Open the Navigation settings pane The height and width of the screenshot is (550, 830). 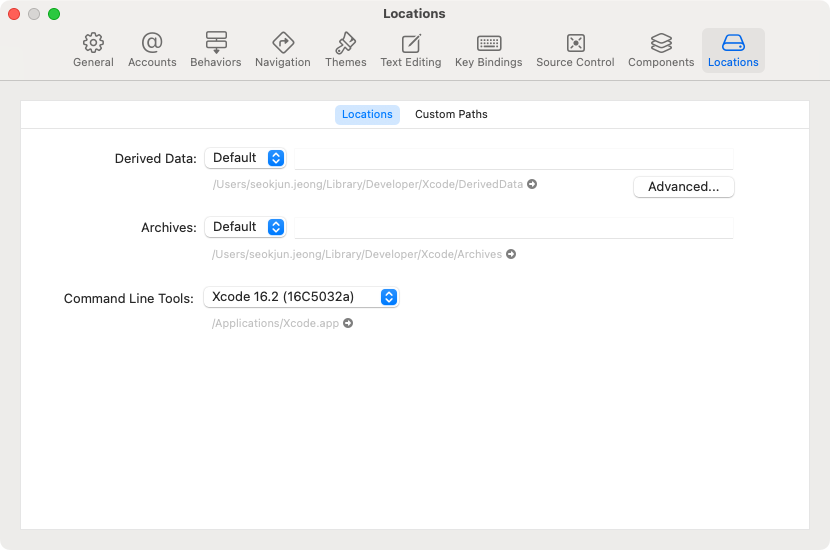coord(283,50)
